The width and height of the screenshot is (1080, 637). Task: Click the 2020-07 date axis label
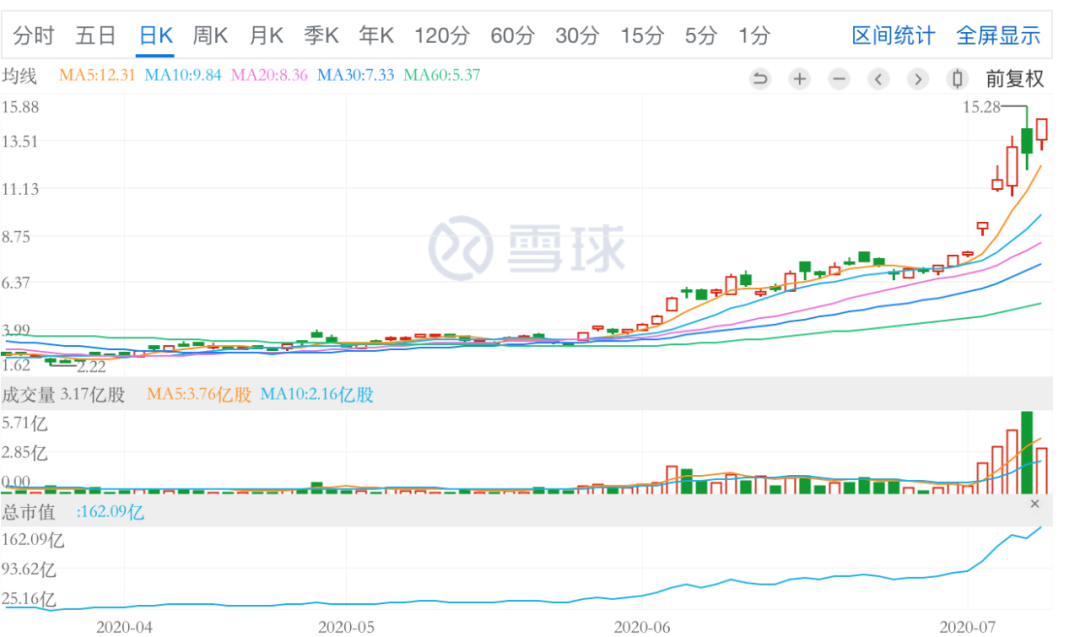pos(968,627)
